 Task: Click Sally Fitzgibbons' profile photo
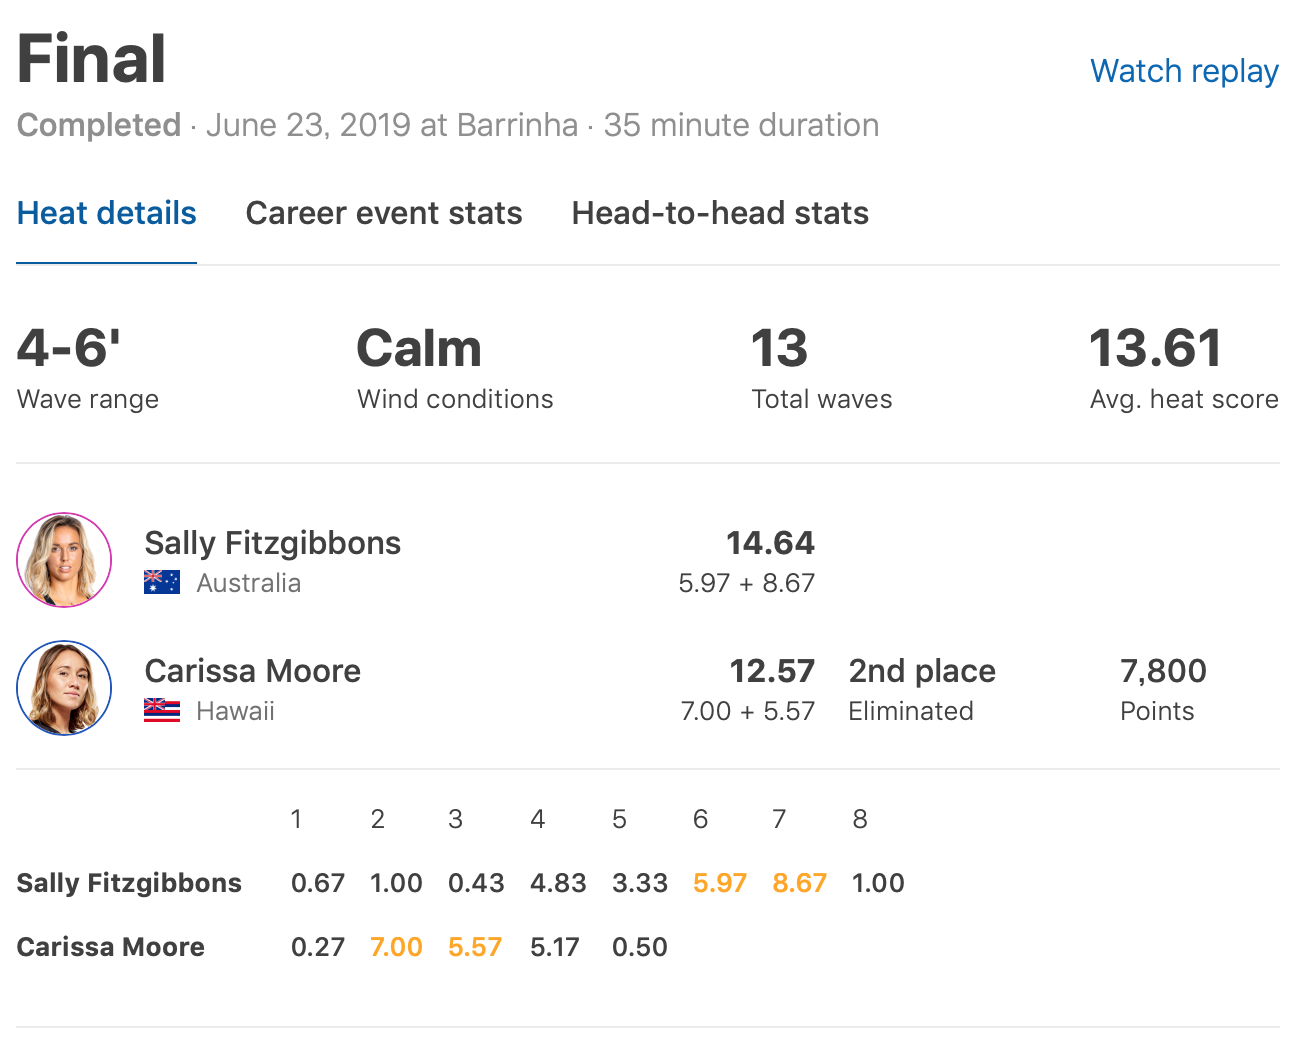coord(64,560)
